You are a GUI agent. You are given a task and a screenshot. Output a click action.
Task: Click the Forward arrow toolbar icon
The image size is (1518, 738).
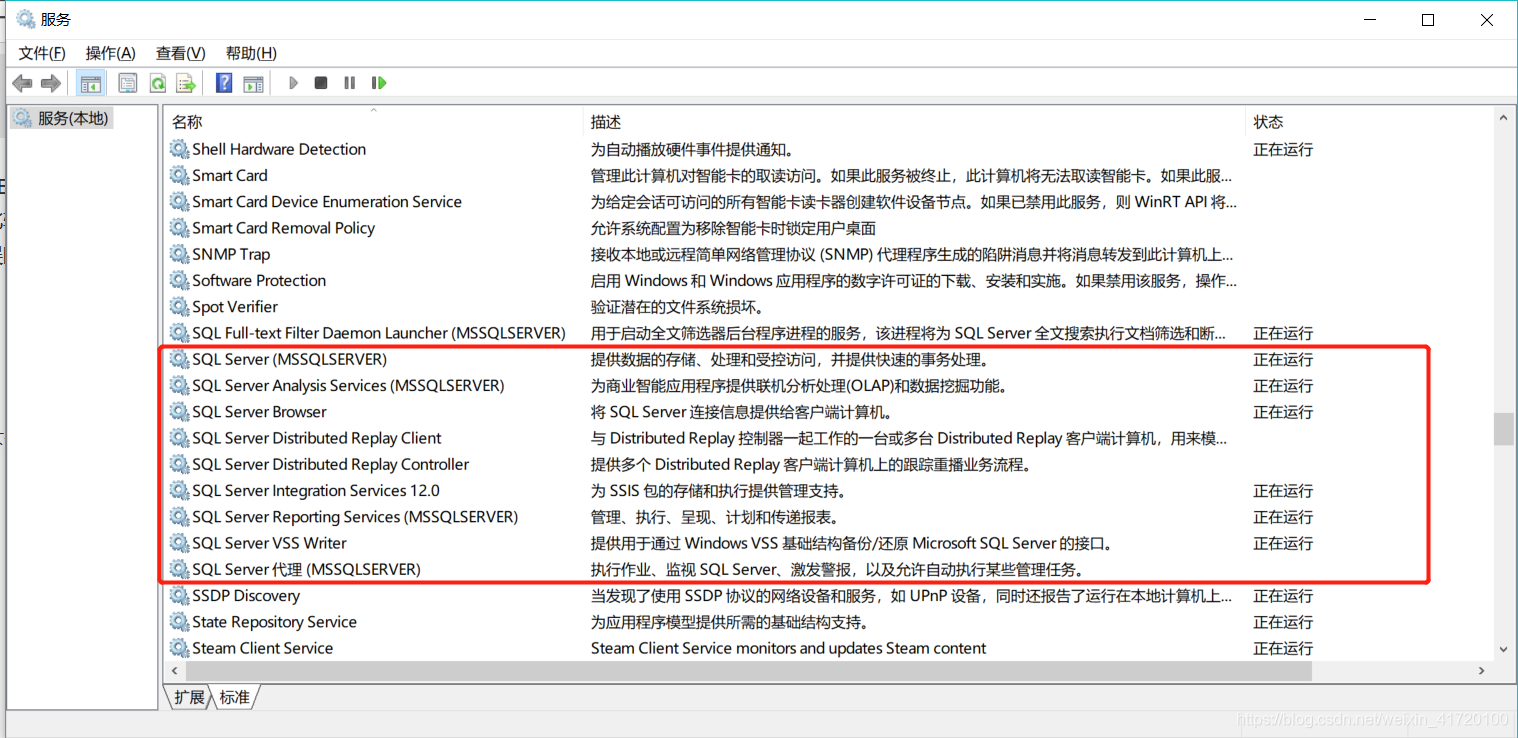click(x=51, y=83)
